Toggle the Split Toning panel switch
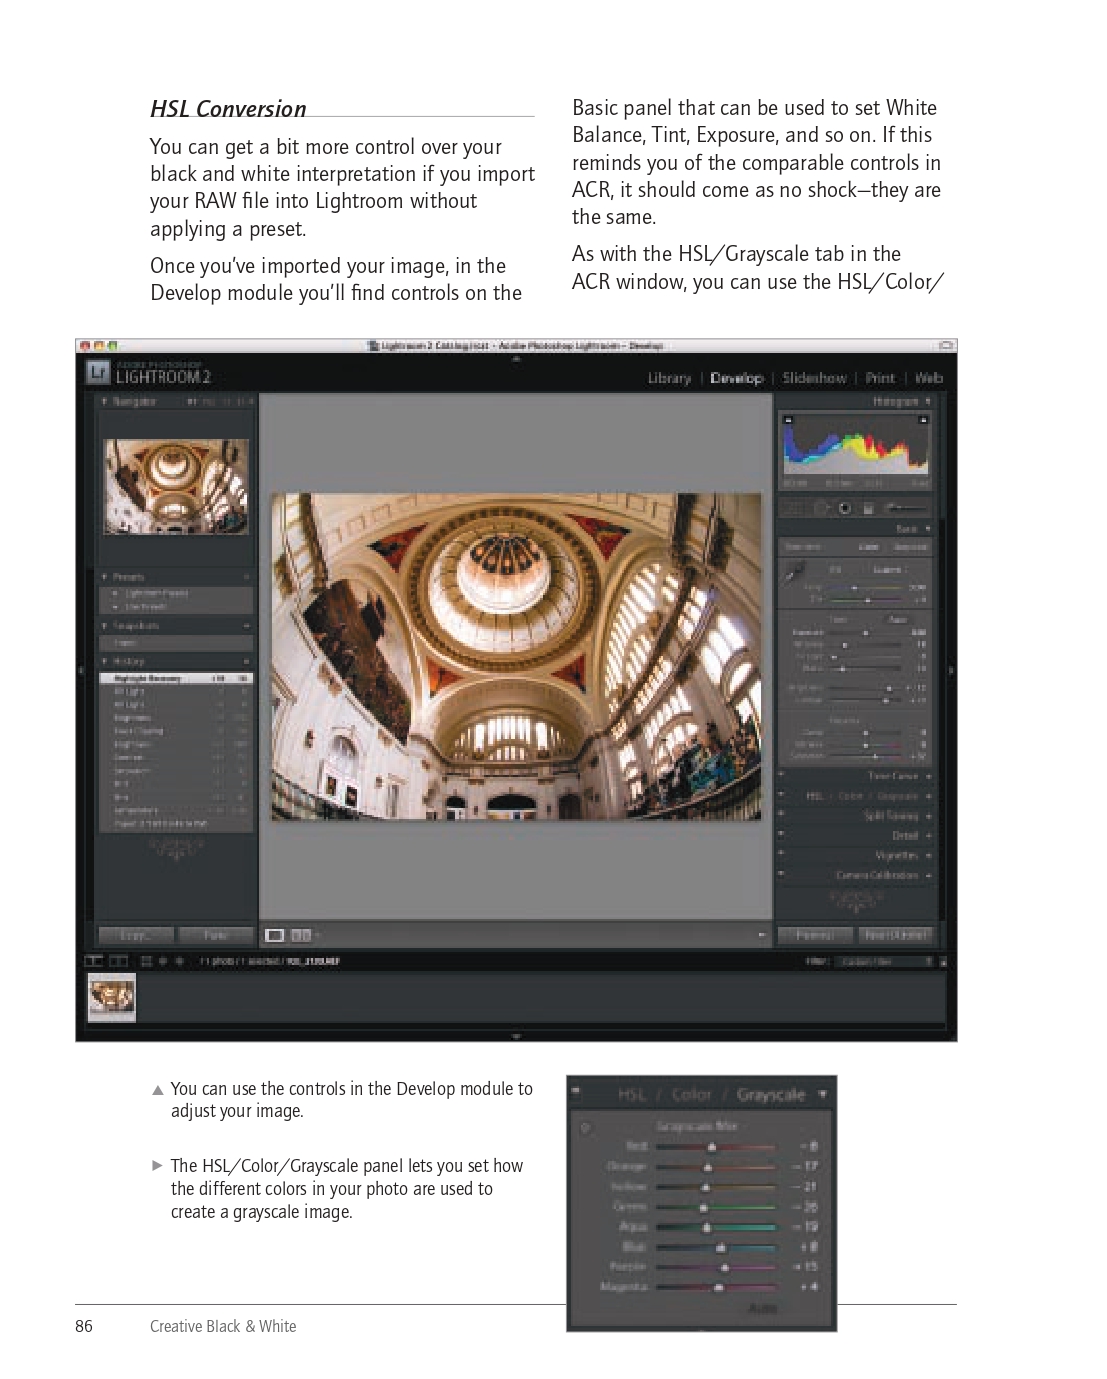The height and width of the screenshot is (1379, 1107). [x=782, y=816]
